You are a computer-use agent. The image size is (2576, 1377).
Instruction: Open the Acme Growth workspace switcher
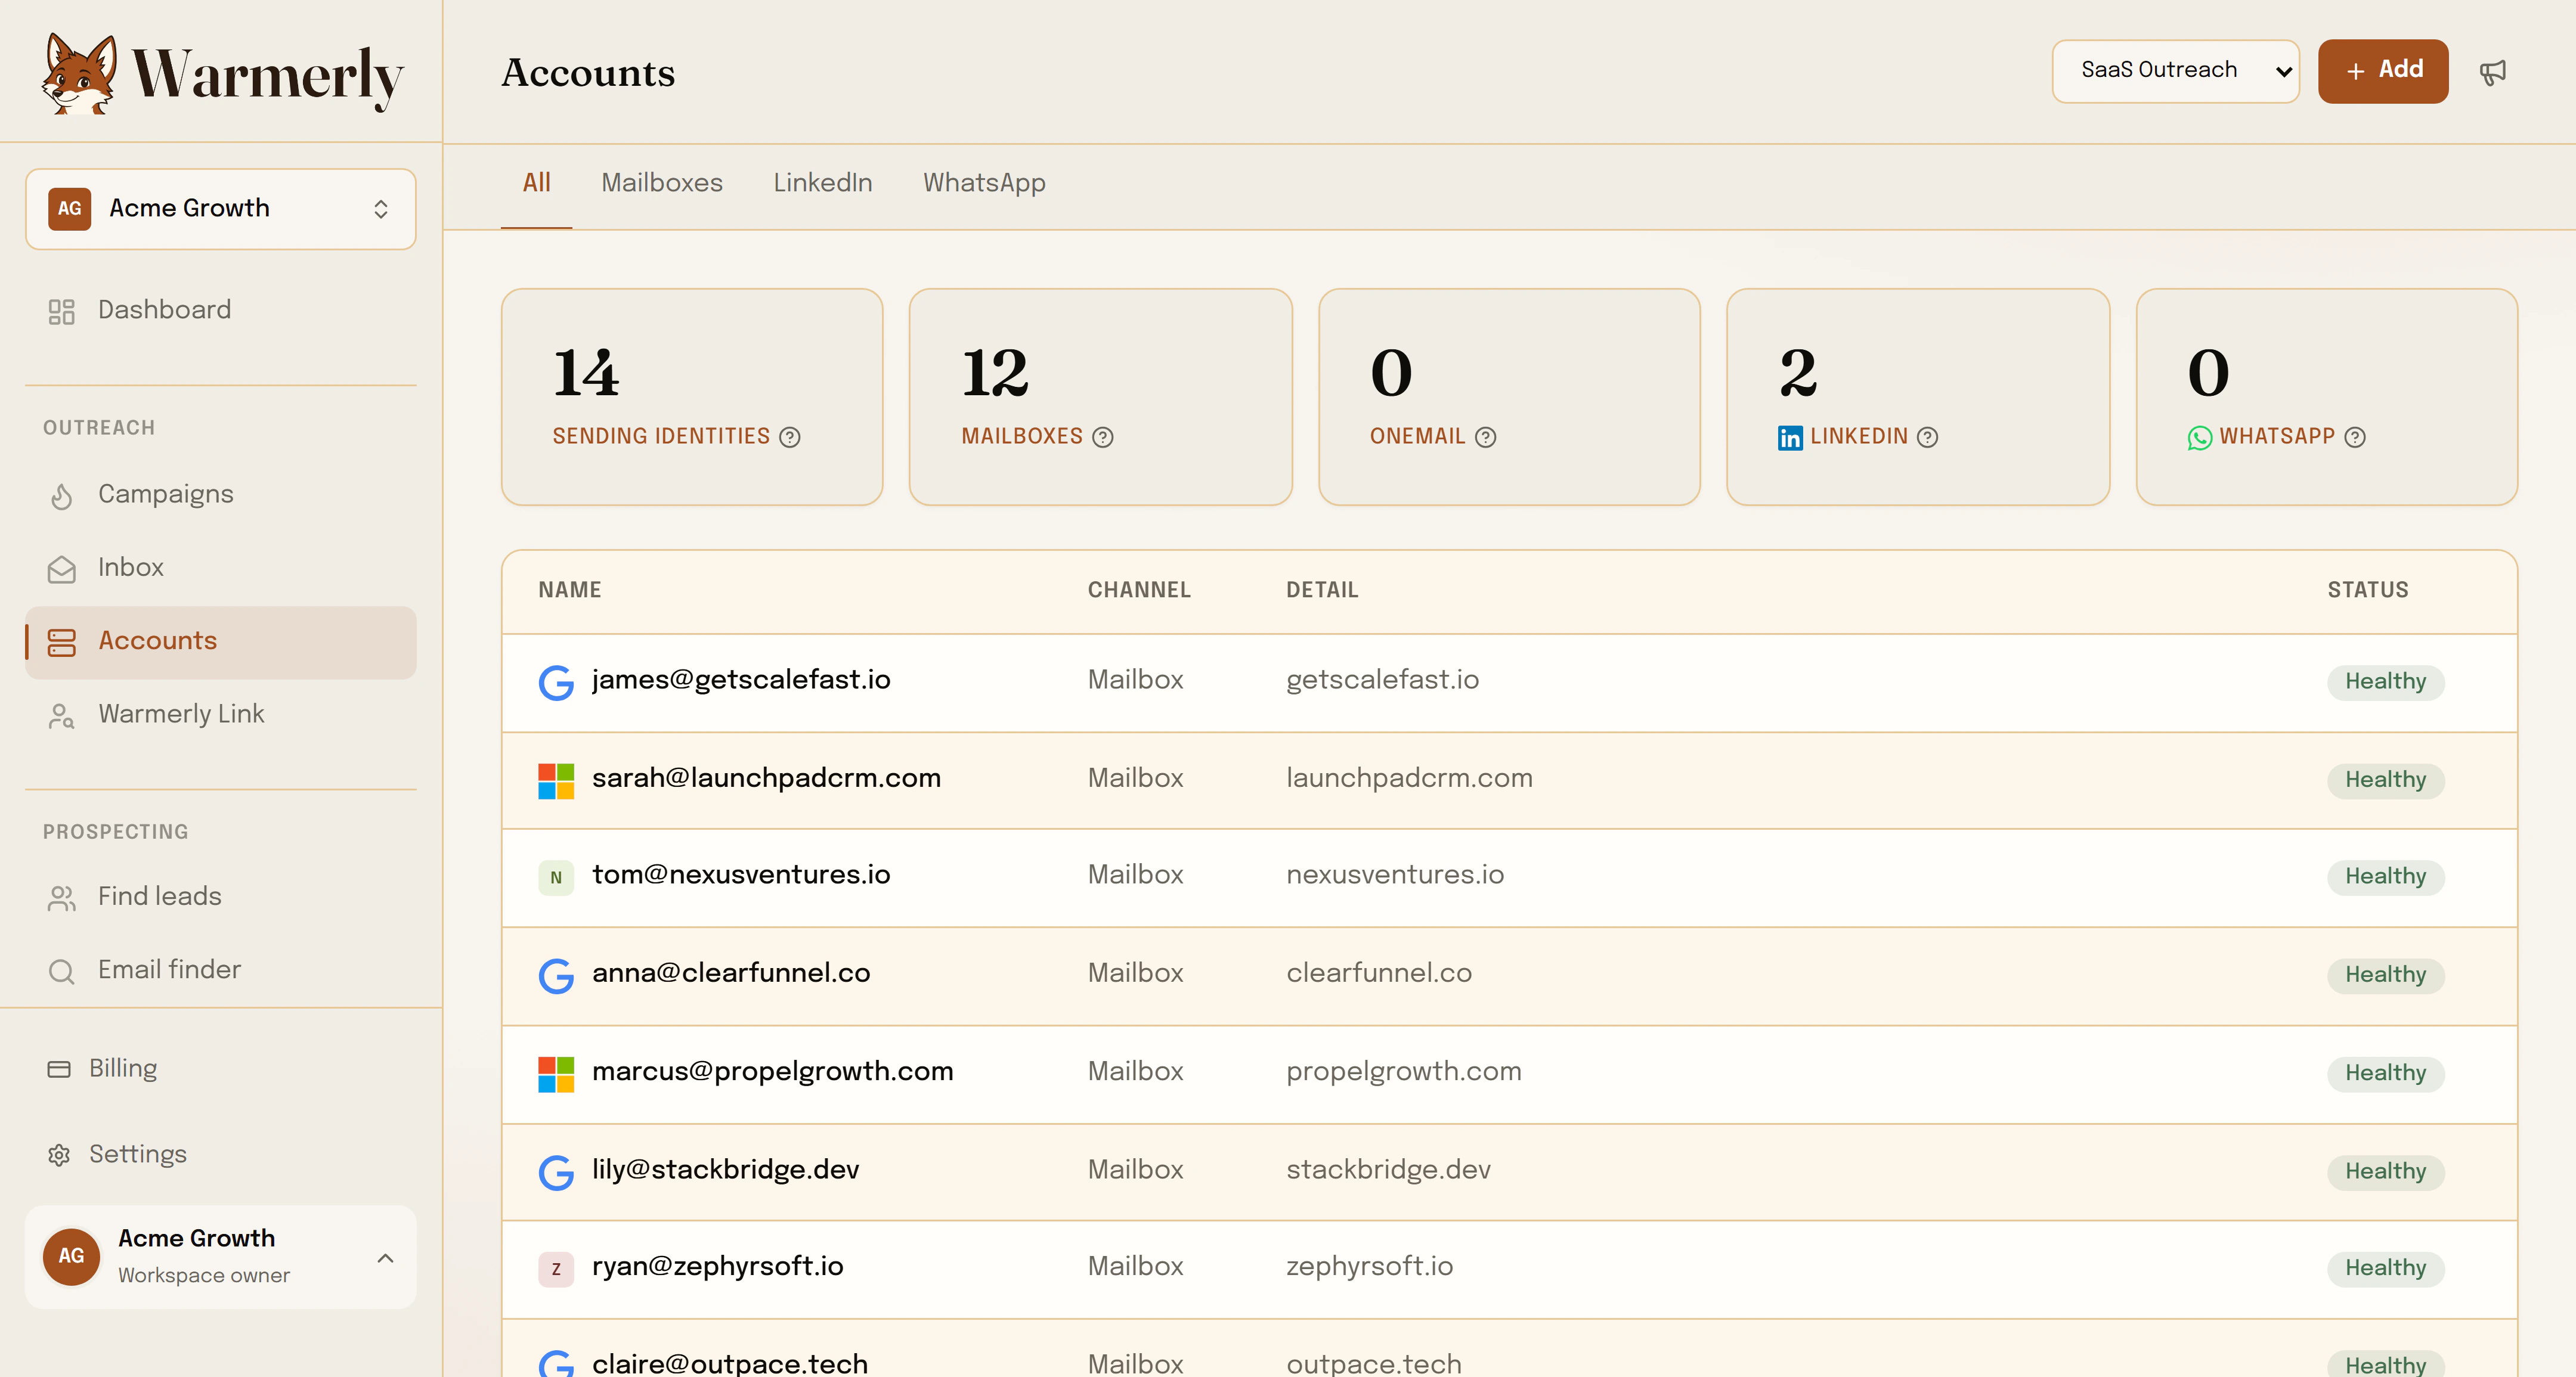[x=220, y=208]
